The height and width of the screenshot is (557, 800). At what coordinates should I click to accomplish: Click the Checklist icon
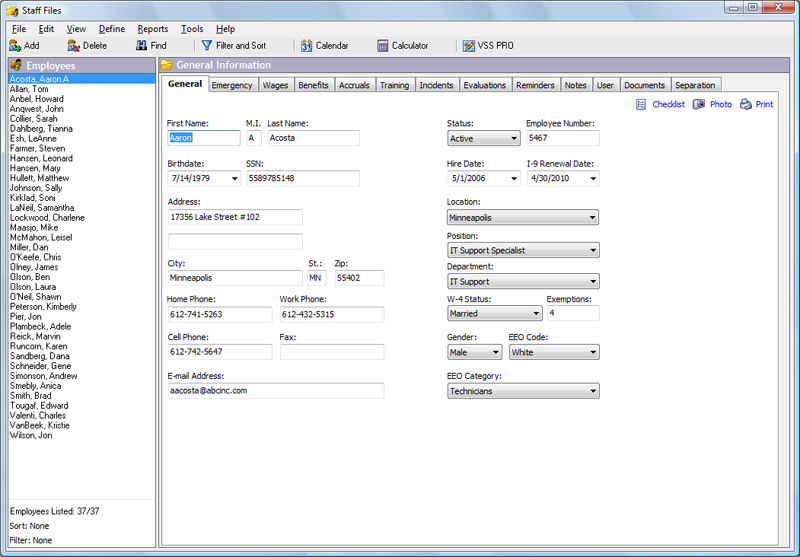(x=641, y=104)
